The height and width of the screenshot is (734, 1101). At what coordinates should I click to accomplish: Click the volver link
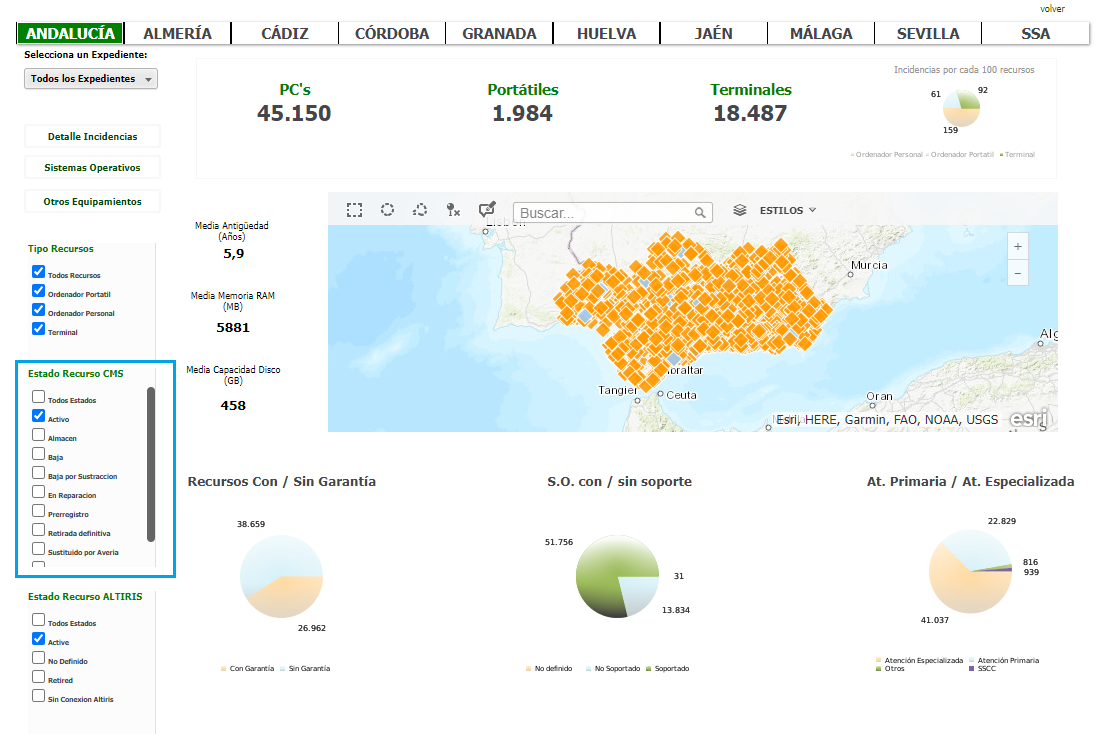[1052, 8]
